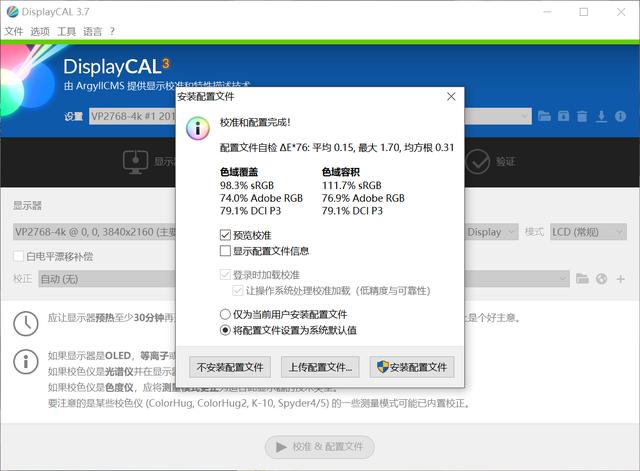This screenshot has height=471, width=640.
Task: Open the 显示 display monitor tab icon
Action: pos(136,162)
